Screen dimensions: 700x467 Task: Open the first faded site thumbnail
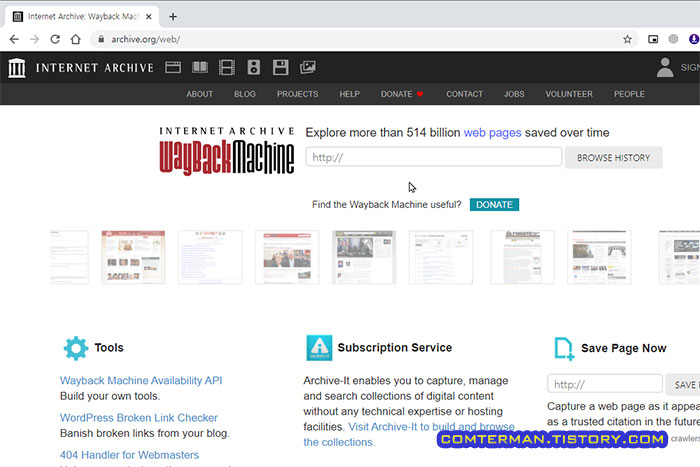tap(69, 257)
